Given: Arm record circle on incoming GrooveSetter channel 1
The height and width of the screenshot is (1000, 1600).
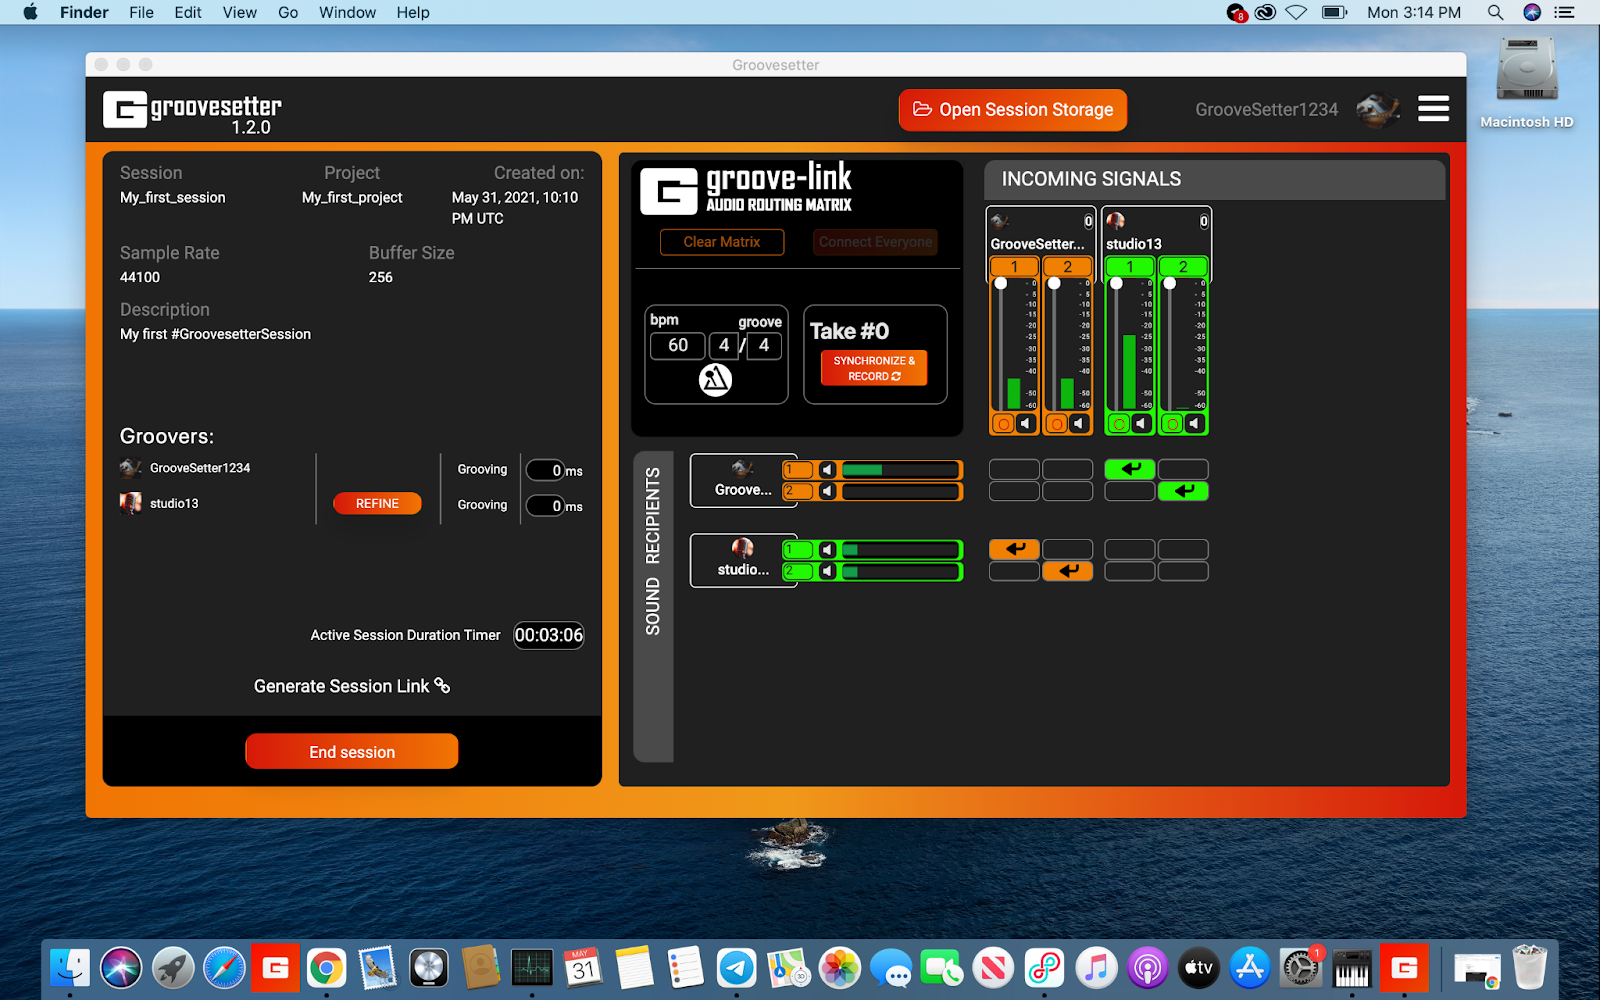Looking at the screenshot, I should [x=1003, y=424].
